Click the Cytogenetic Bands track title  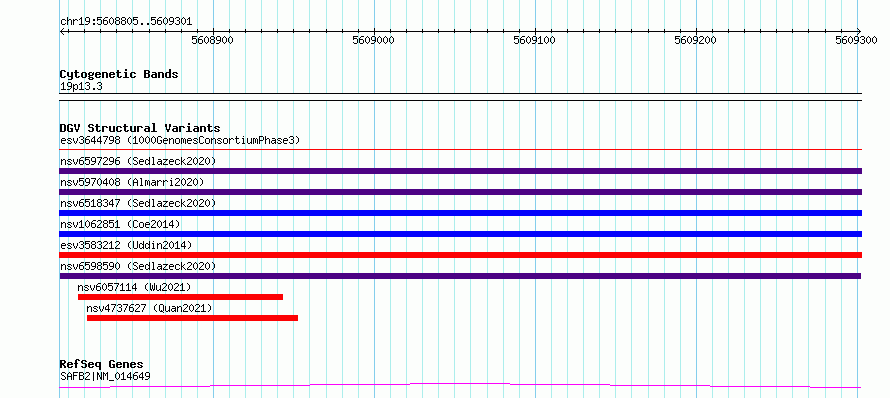click(x=119, y=74)
